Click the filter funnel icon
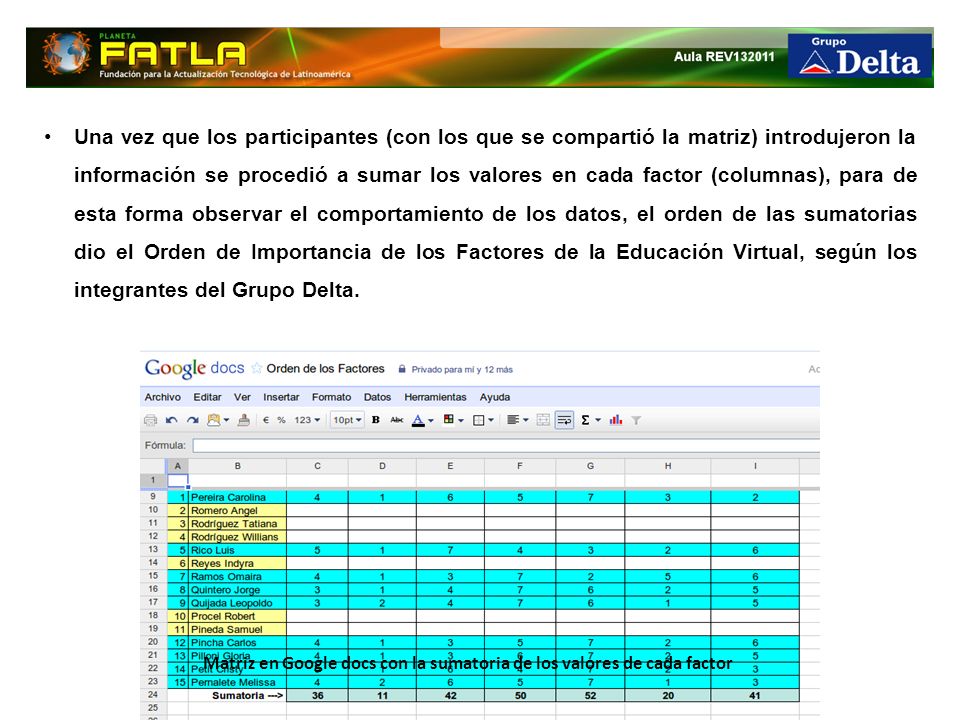This screenshot has height=720, width=960. click(x=636, y=421)
